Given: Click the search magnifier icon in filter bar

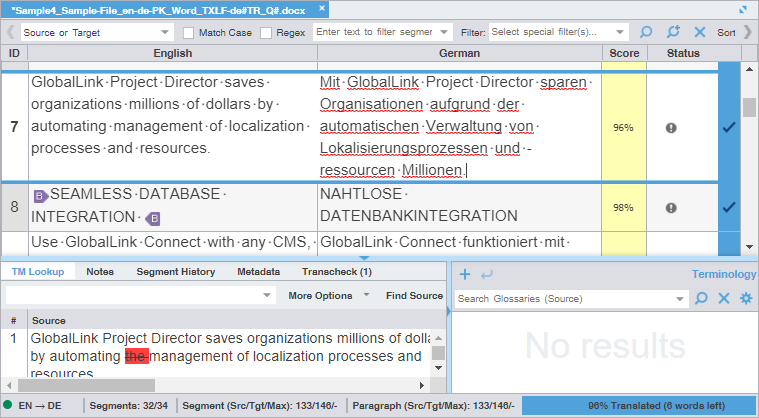Looking at the screenshot, I should 646,32.
